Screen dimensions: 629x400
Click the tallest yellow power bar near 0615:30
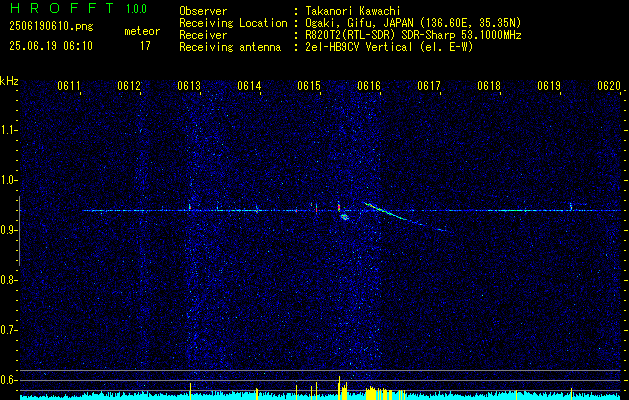pos(339,388)
